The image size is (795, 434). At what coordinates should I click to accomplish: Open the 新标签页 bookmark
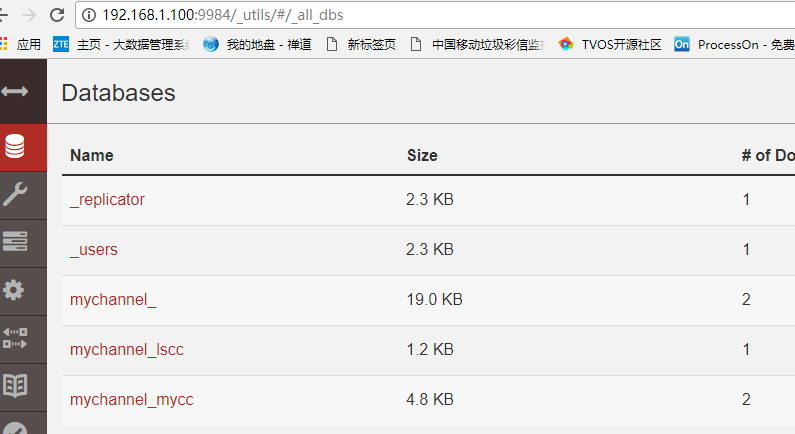[x=361, y=45]
